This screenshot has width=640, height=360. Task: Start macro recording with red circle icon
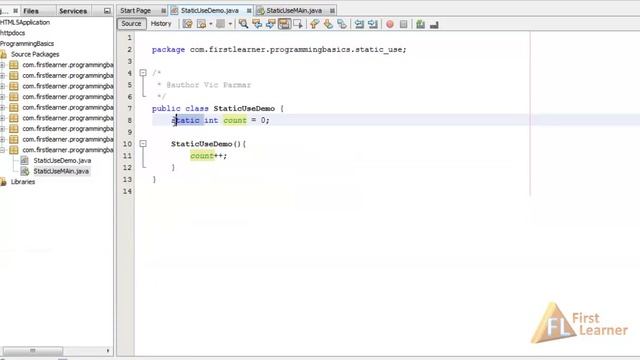[390, 24]
